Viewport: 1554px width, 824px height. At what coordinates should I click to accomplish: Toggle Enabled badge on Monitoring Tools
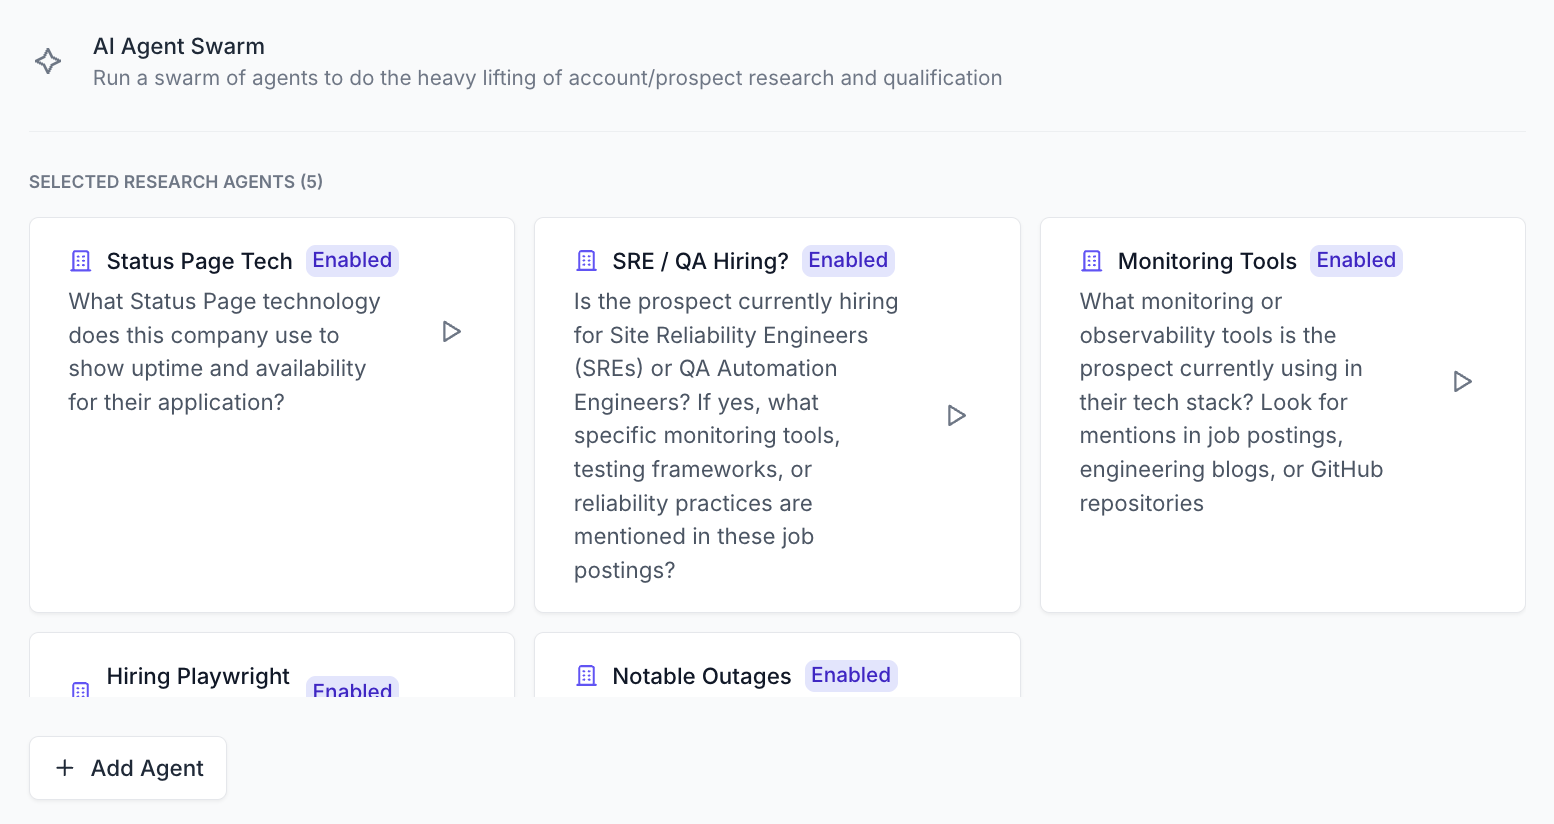pos(1356,260)
